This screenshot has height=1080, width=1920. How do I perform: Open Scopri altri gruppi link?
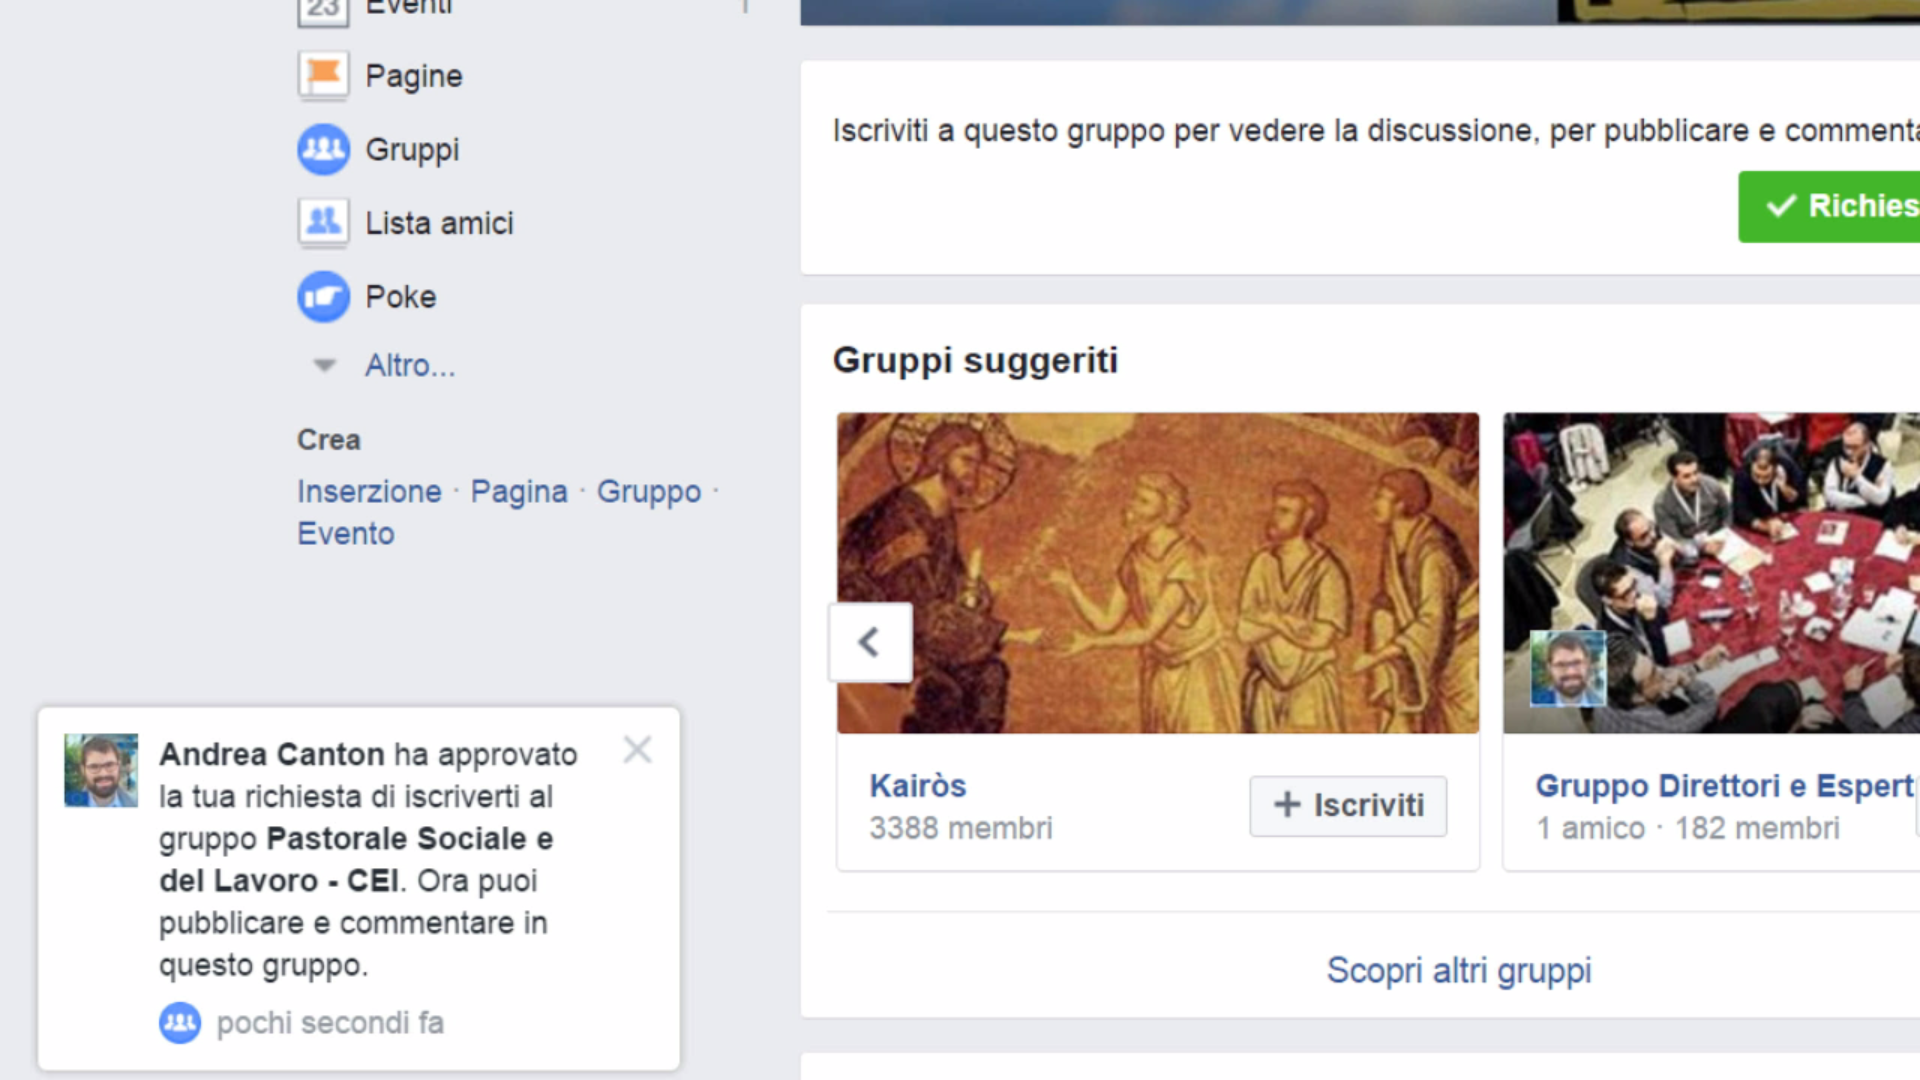tap(1458, 970)
